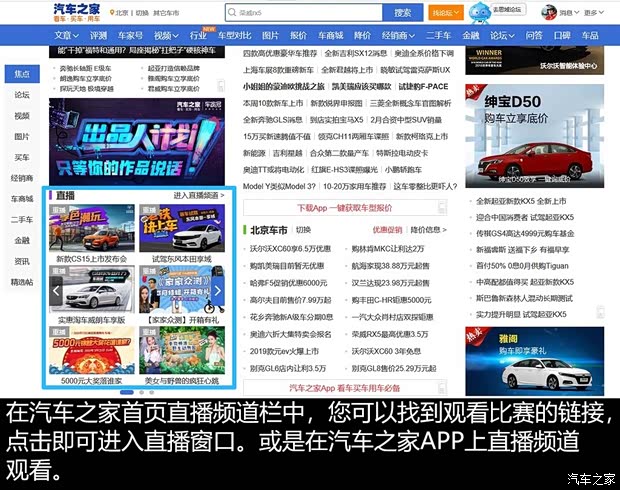Open 美女与野兽的疯狂心跳 live thumbnail
Screen dimensions: 620x490
(x=182, y=350)
